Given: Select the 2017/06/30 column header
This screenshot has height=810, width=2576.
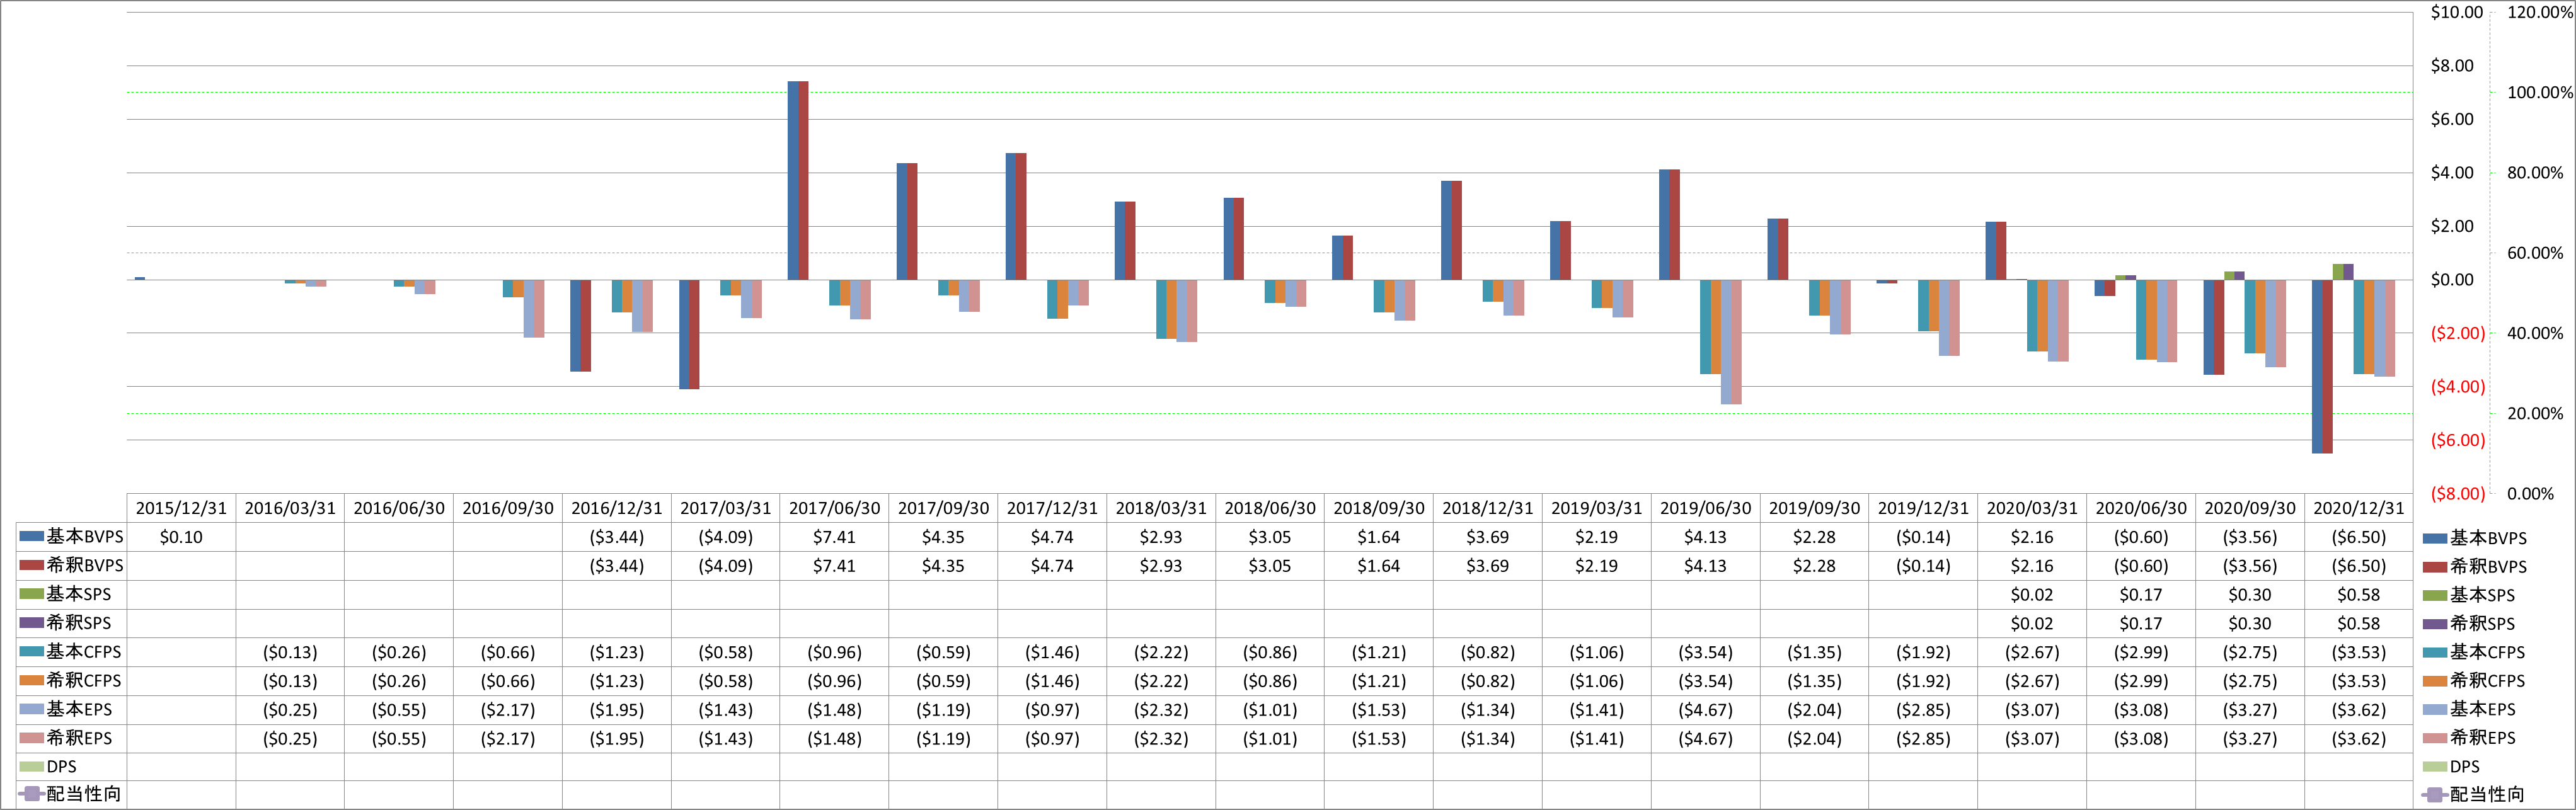Looking at the screenshot, I should click(x=834, y=508).
